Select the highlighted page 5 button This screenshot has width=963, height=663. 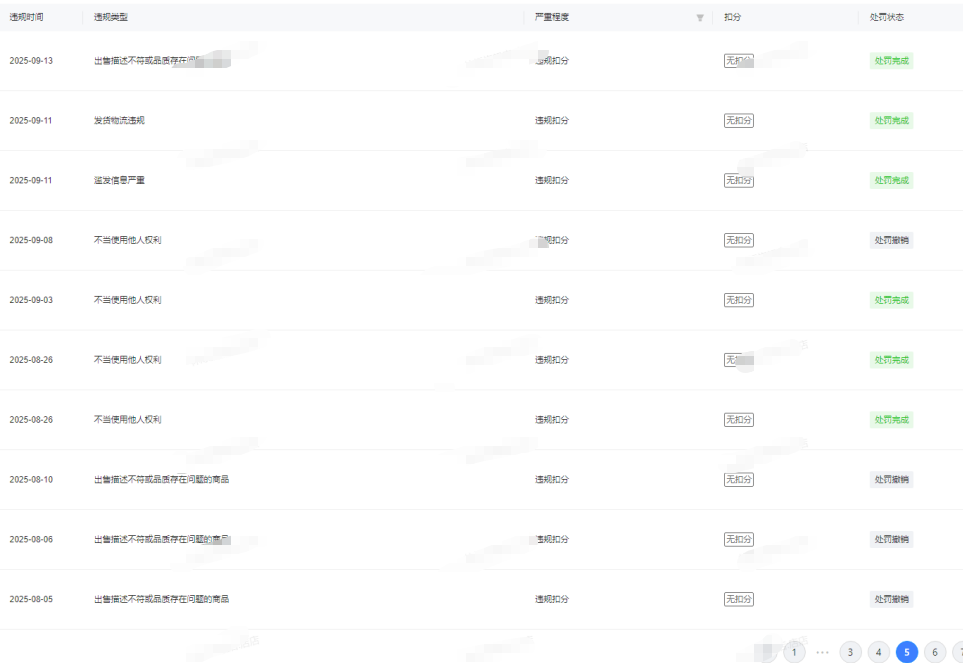906,652
